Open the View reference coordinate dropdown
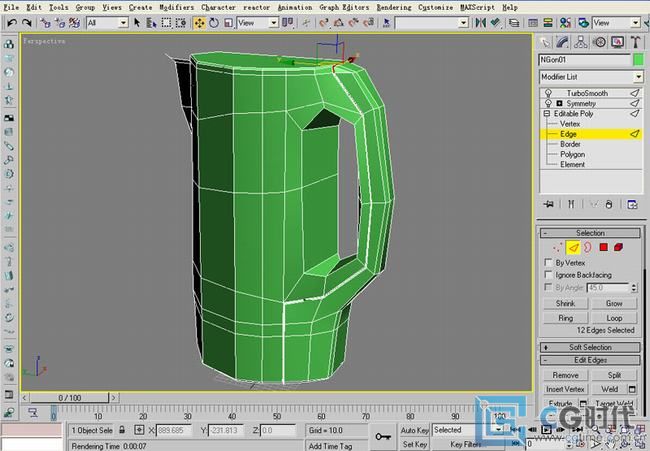Image resolution: width=650 pixels, height=451 pixels. [x=257, y=23]
